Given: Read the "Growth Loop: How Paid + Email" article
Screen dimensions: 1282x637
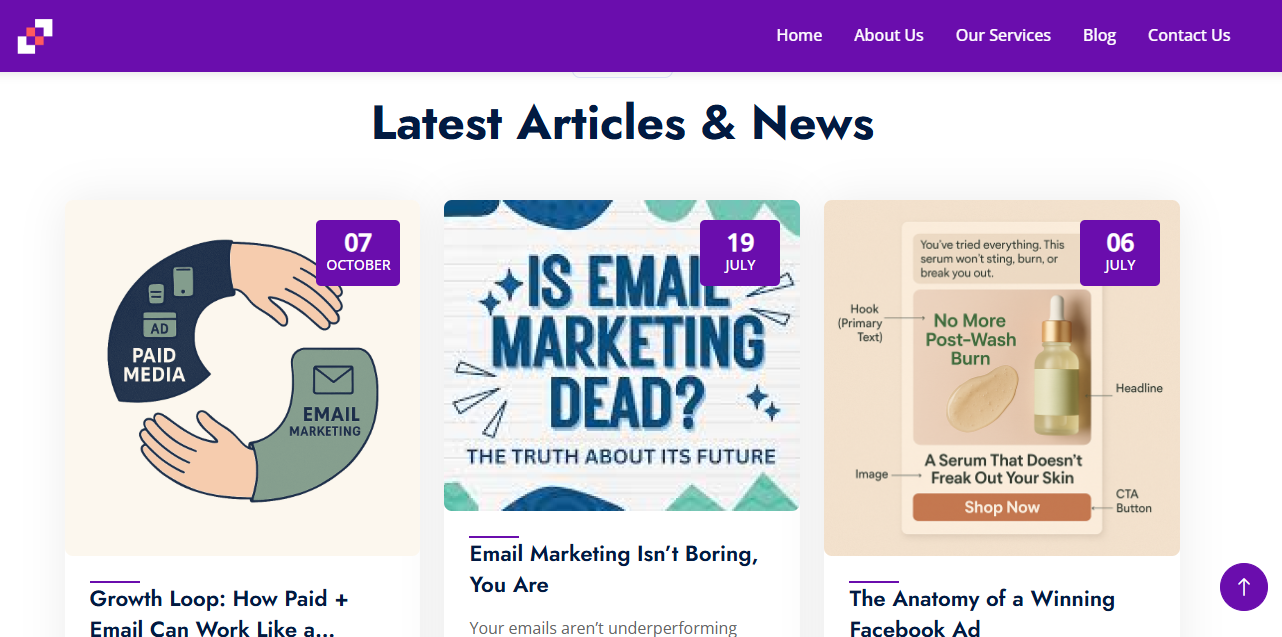Looking at the screenshot, I should [219, 612].
